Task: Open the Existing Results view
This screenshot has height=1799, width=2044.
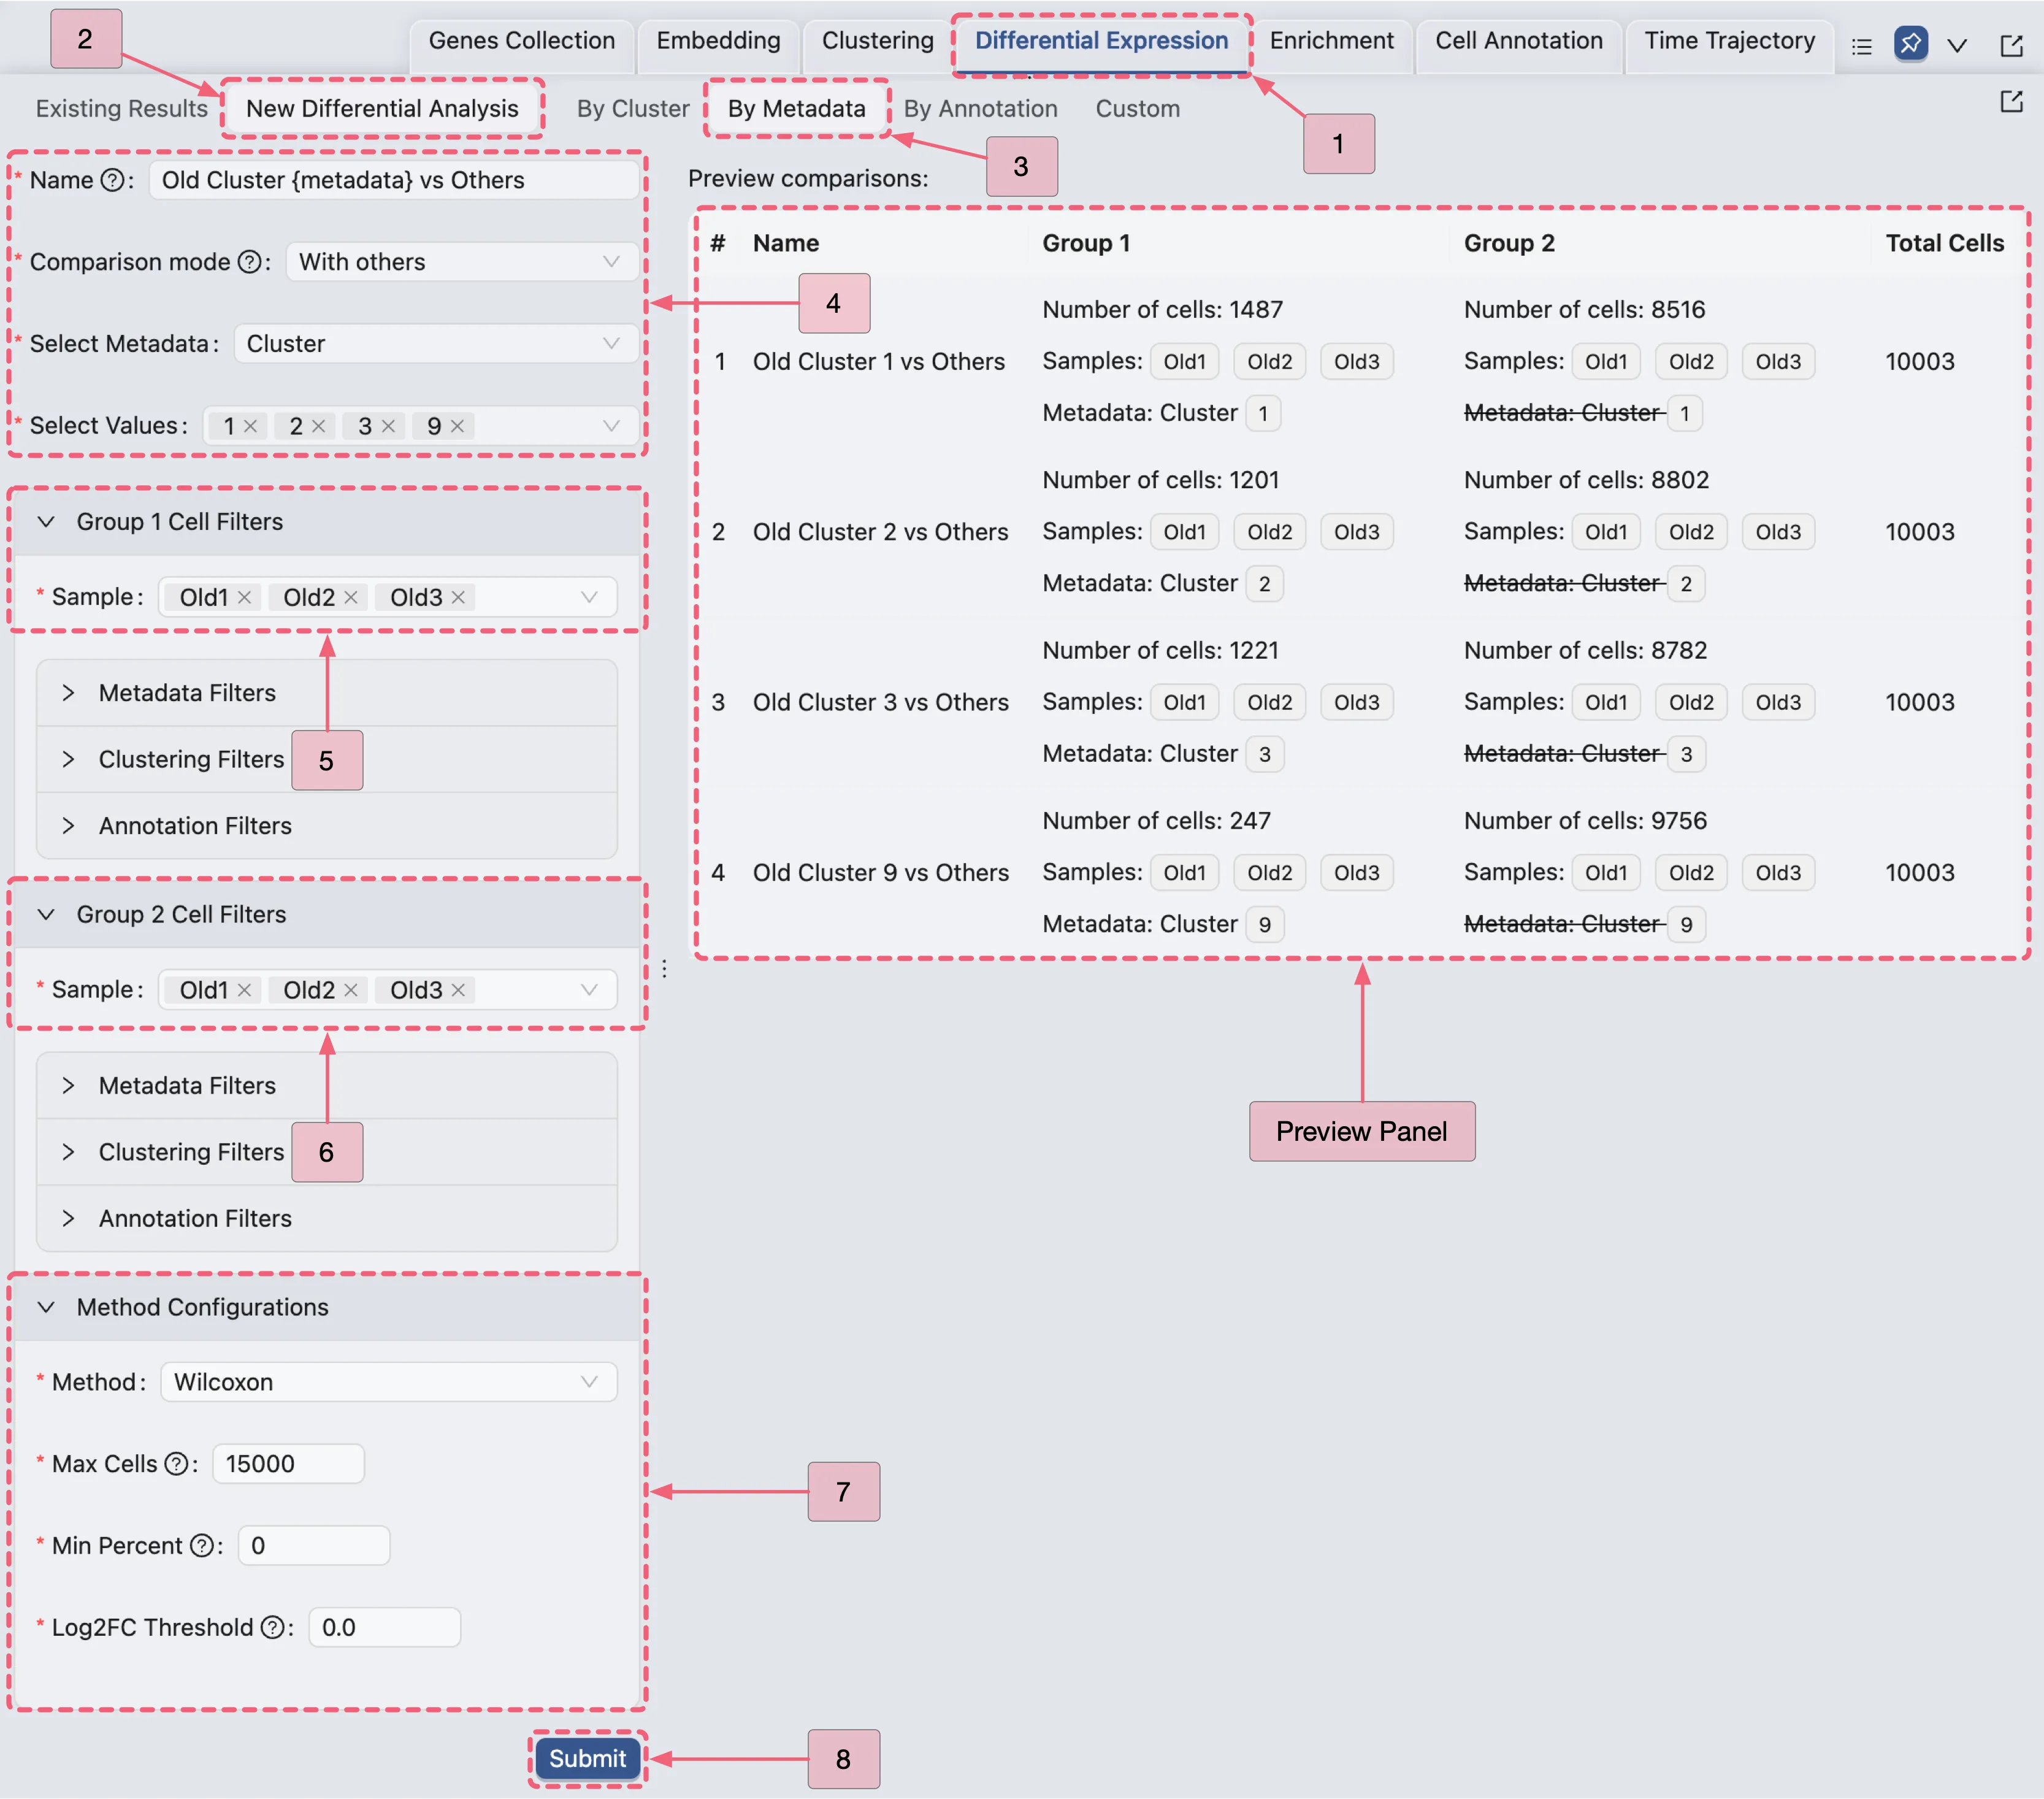Action: tap(121, 108)
